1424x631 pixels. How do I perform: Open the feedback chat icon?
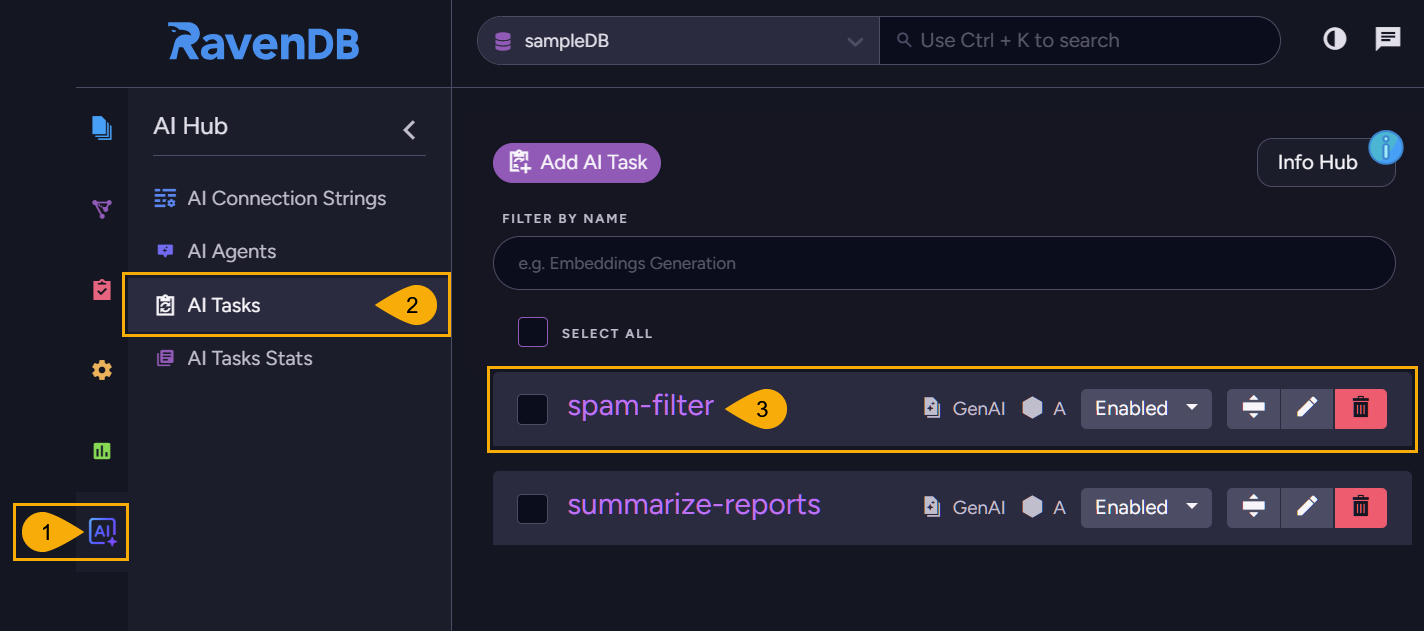pyautogui.click(x=1387, y=40)
